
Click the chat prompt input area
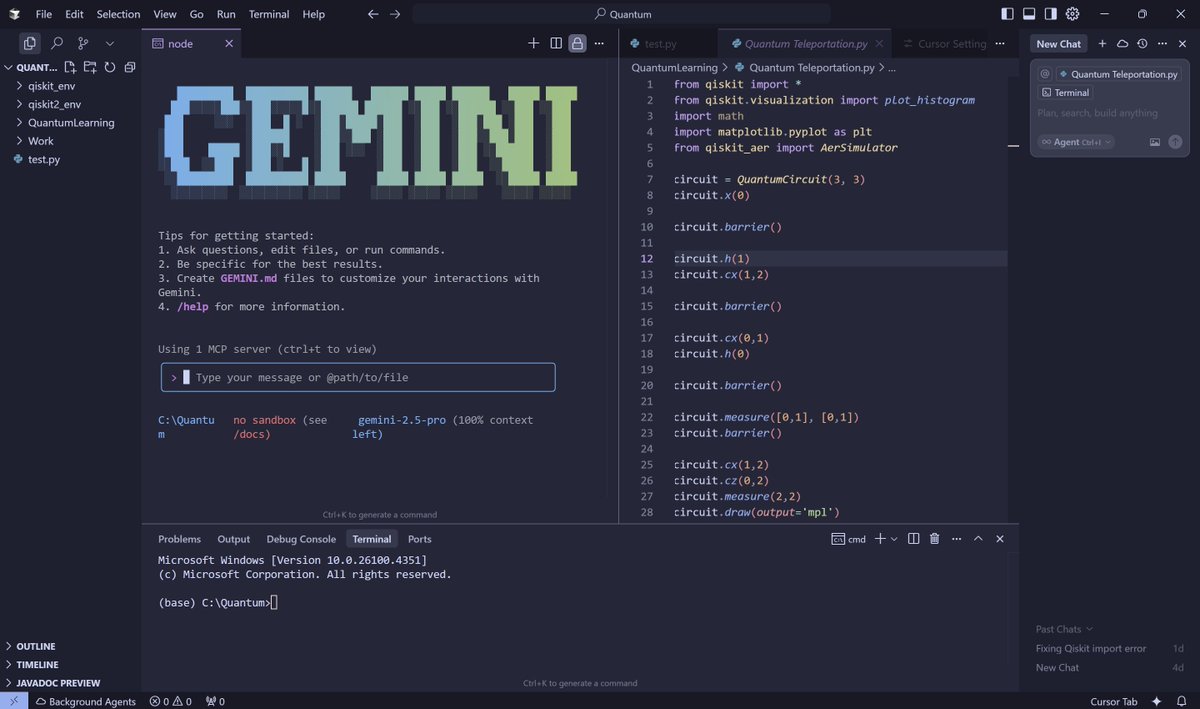pyautogui.click(x=1110, y=113)
